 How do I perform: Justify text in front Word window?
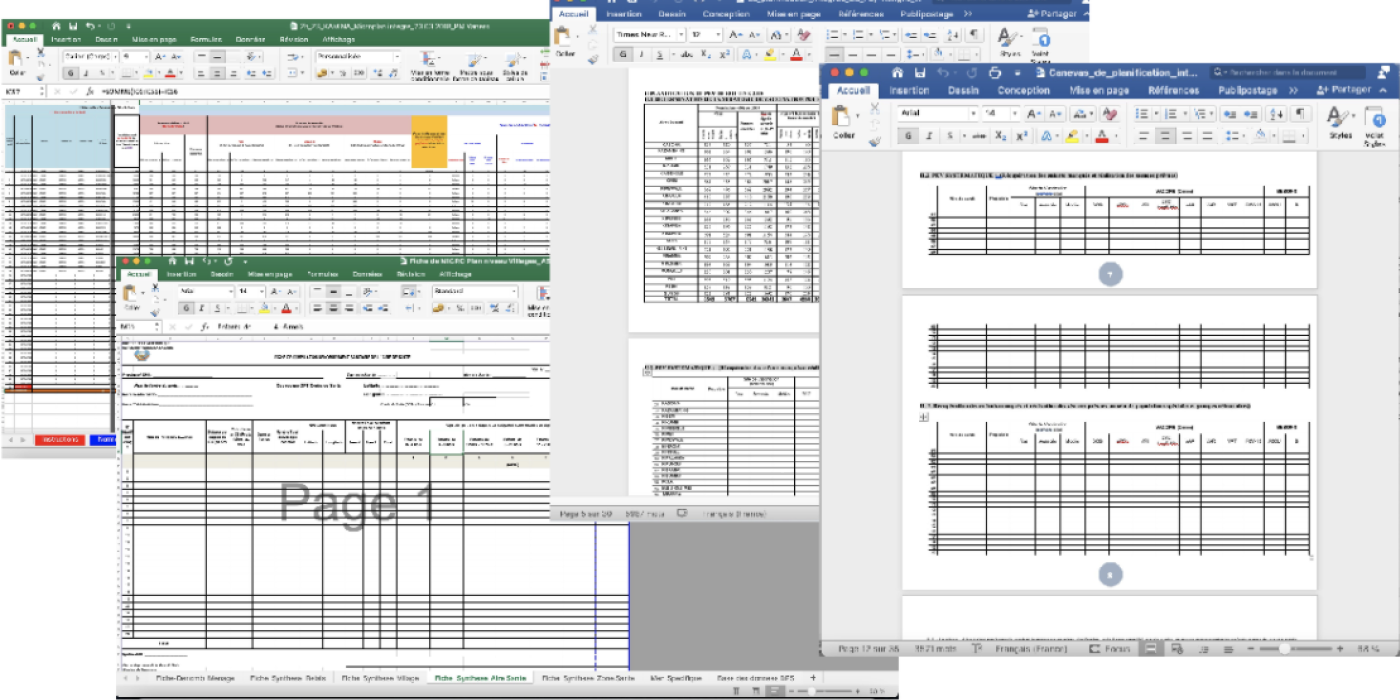coord(1207,135)
